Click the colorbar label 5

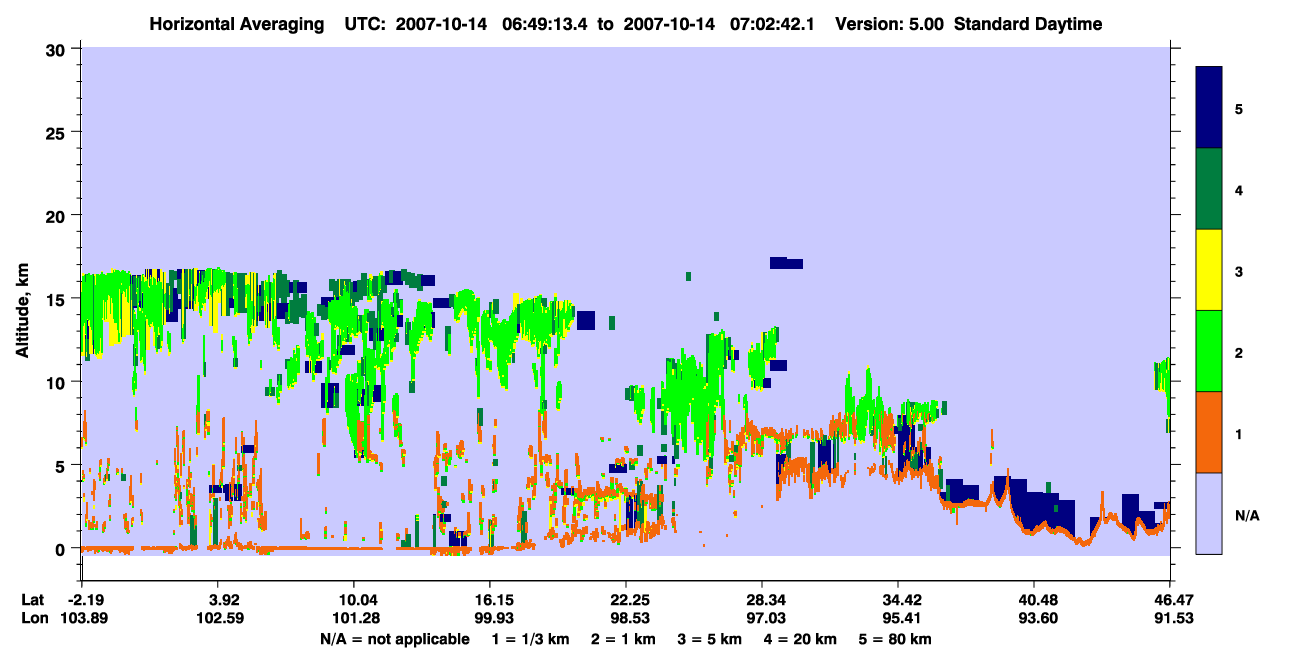(1238, 108)
